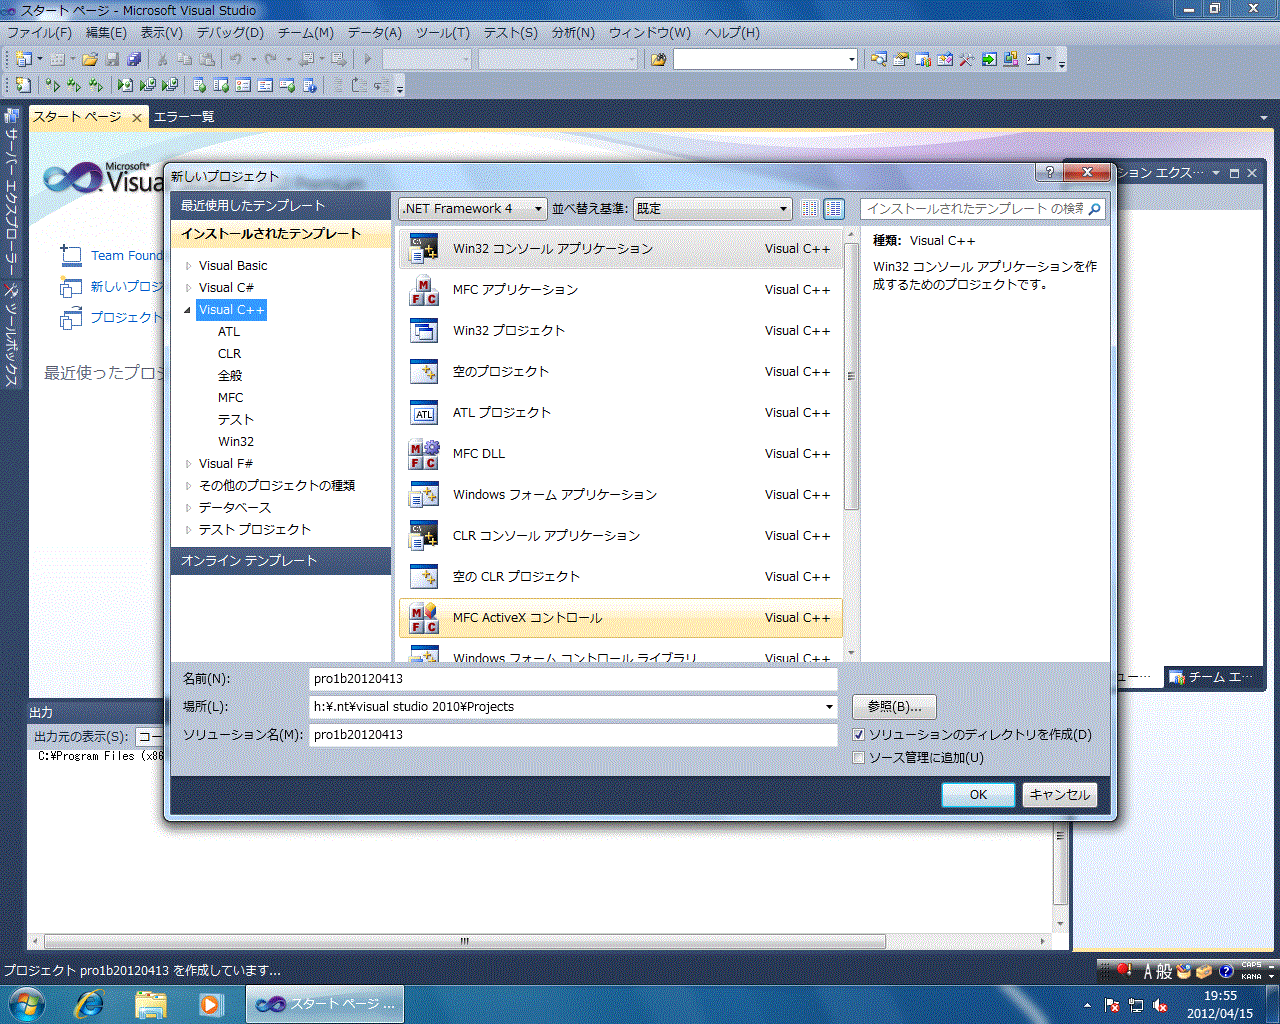1280x1024 pixels.
Task: Open the Extension Manager toolbar icon
Action: click(1011, 59)
